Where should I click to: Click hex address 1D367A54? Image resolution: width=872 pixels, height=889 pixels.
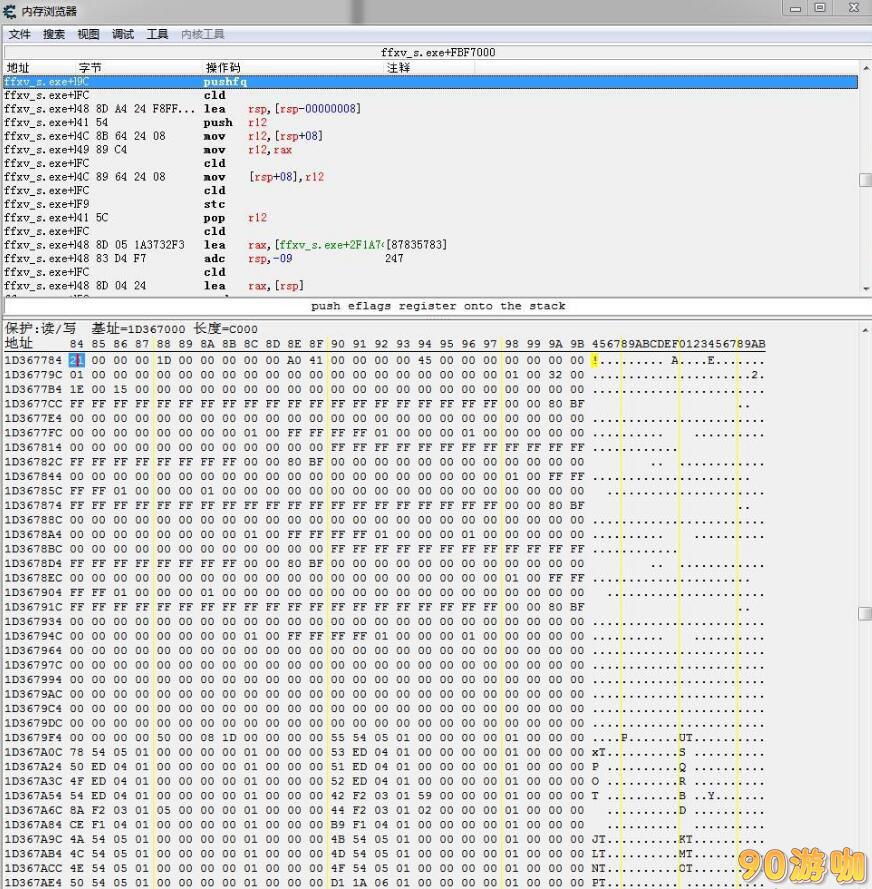tap(33, 795)
